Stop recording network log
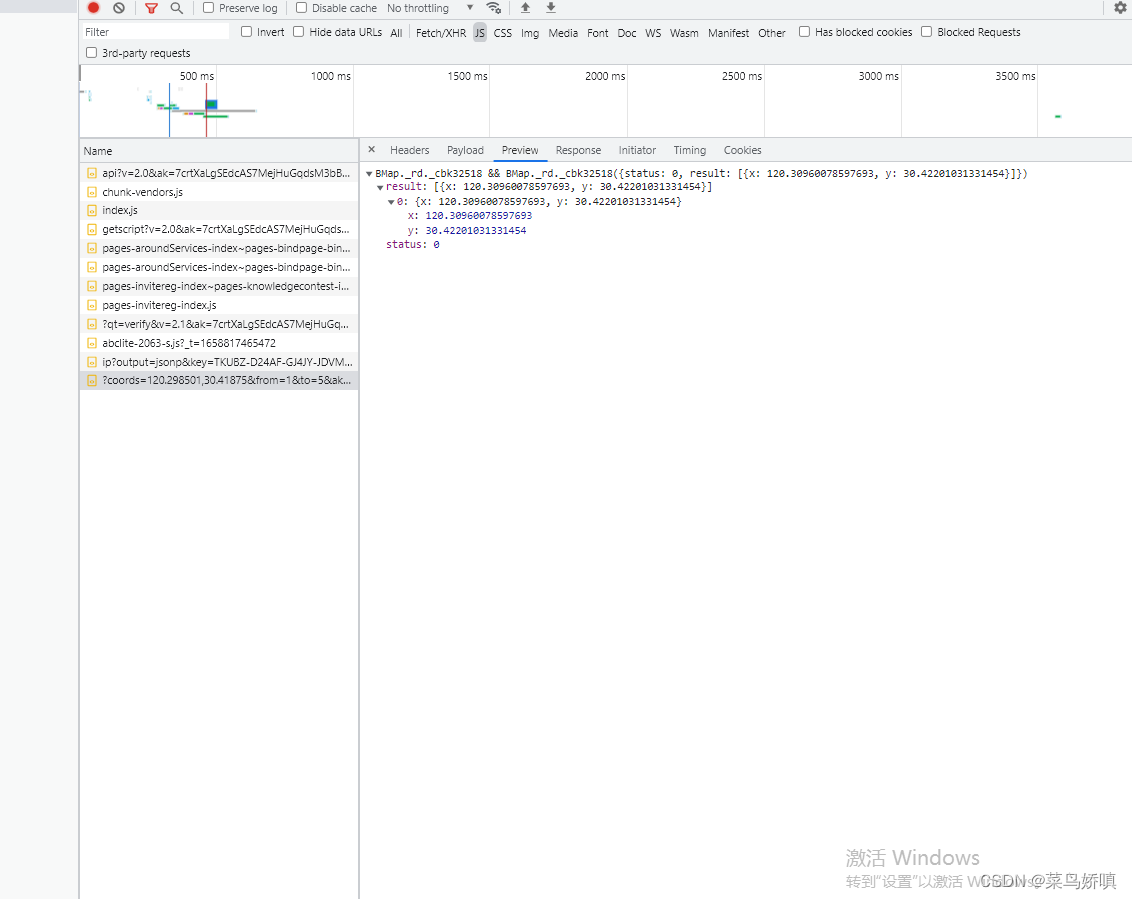Image resolution: width=1132 pixels, height=899 pixels. click(x=93, y=7)
